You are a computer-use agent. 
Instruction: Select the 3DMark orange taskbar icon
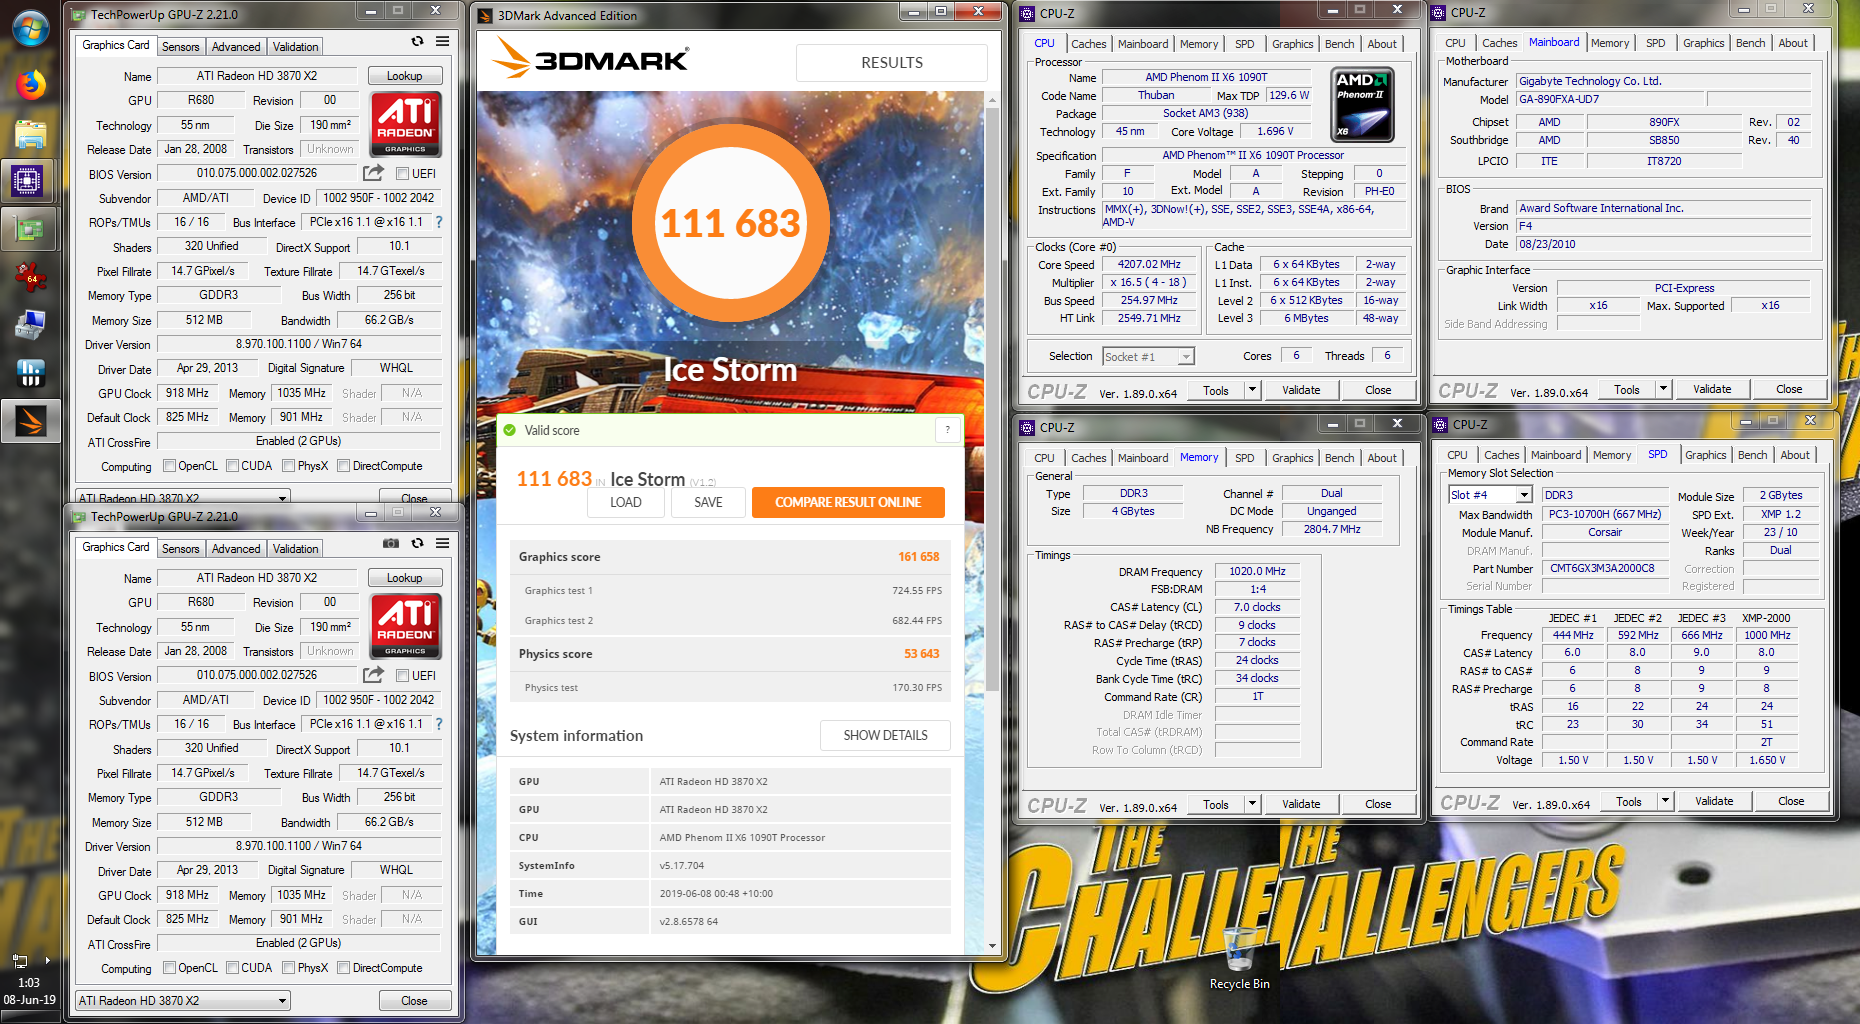click(30, 422)
